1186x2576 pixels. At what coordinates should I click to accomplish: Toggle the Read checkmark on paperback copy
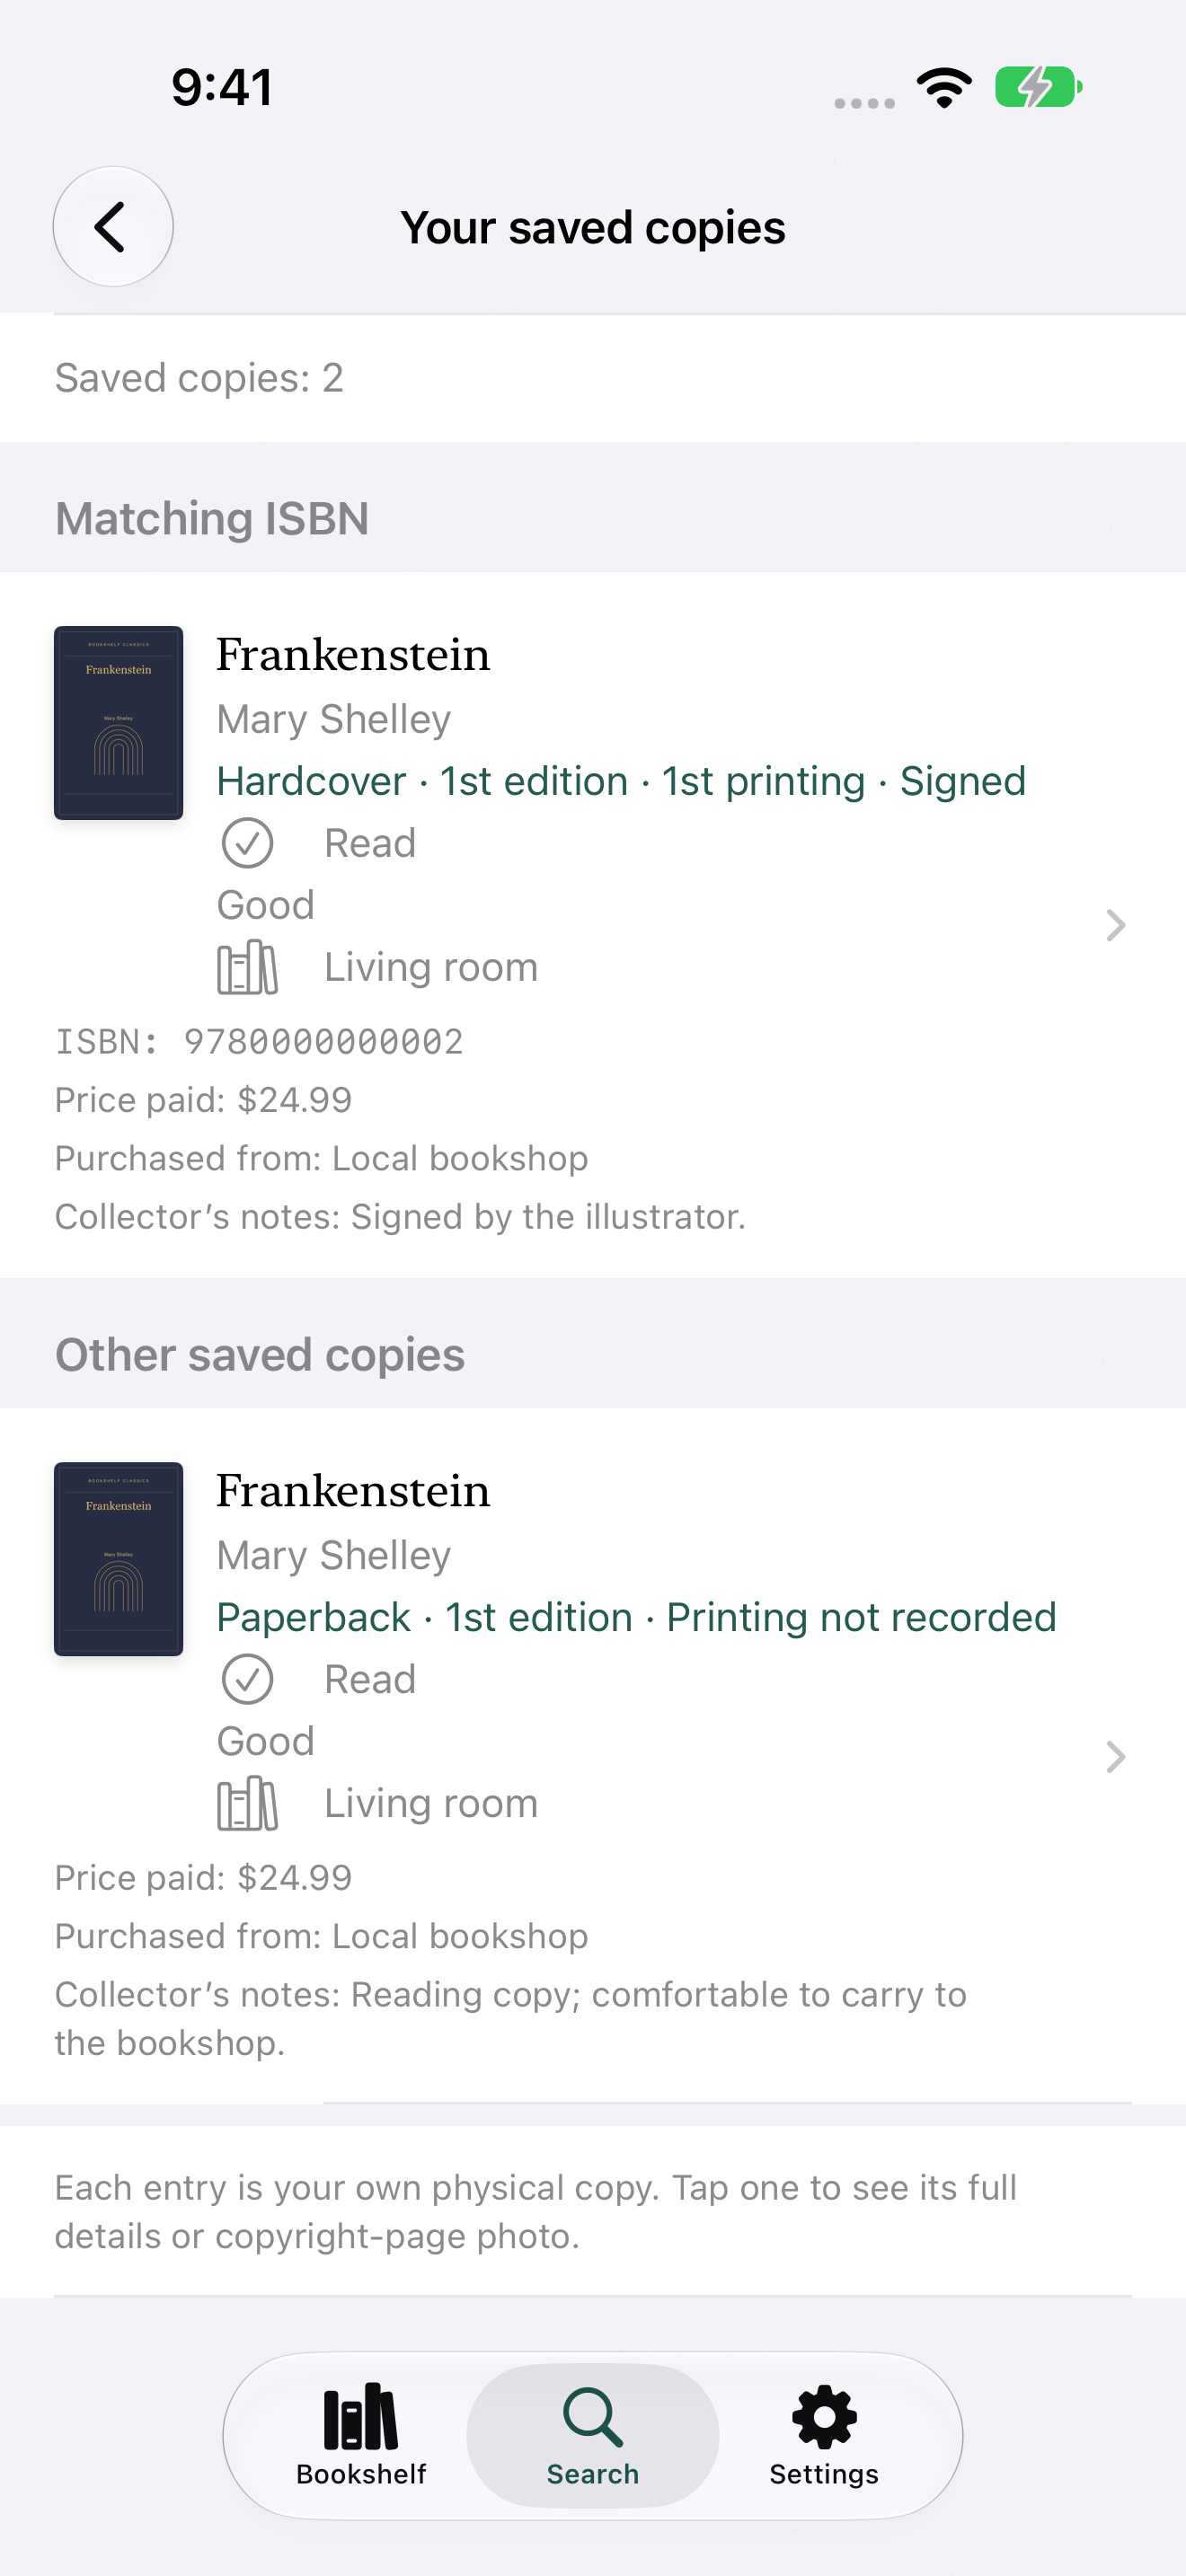(247, 1679)
